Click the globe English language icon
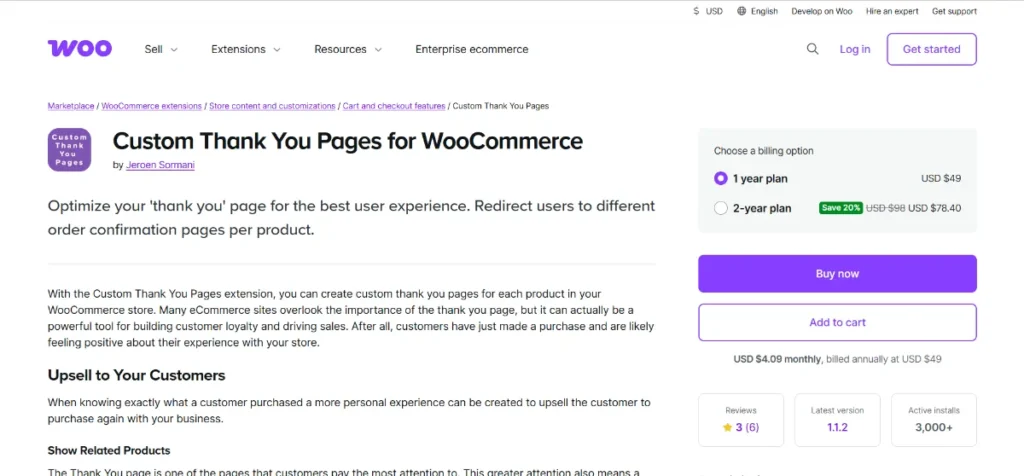The image size is (1024, 476). point(742,11)
